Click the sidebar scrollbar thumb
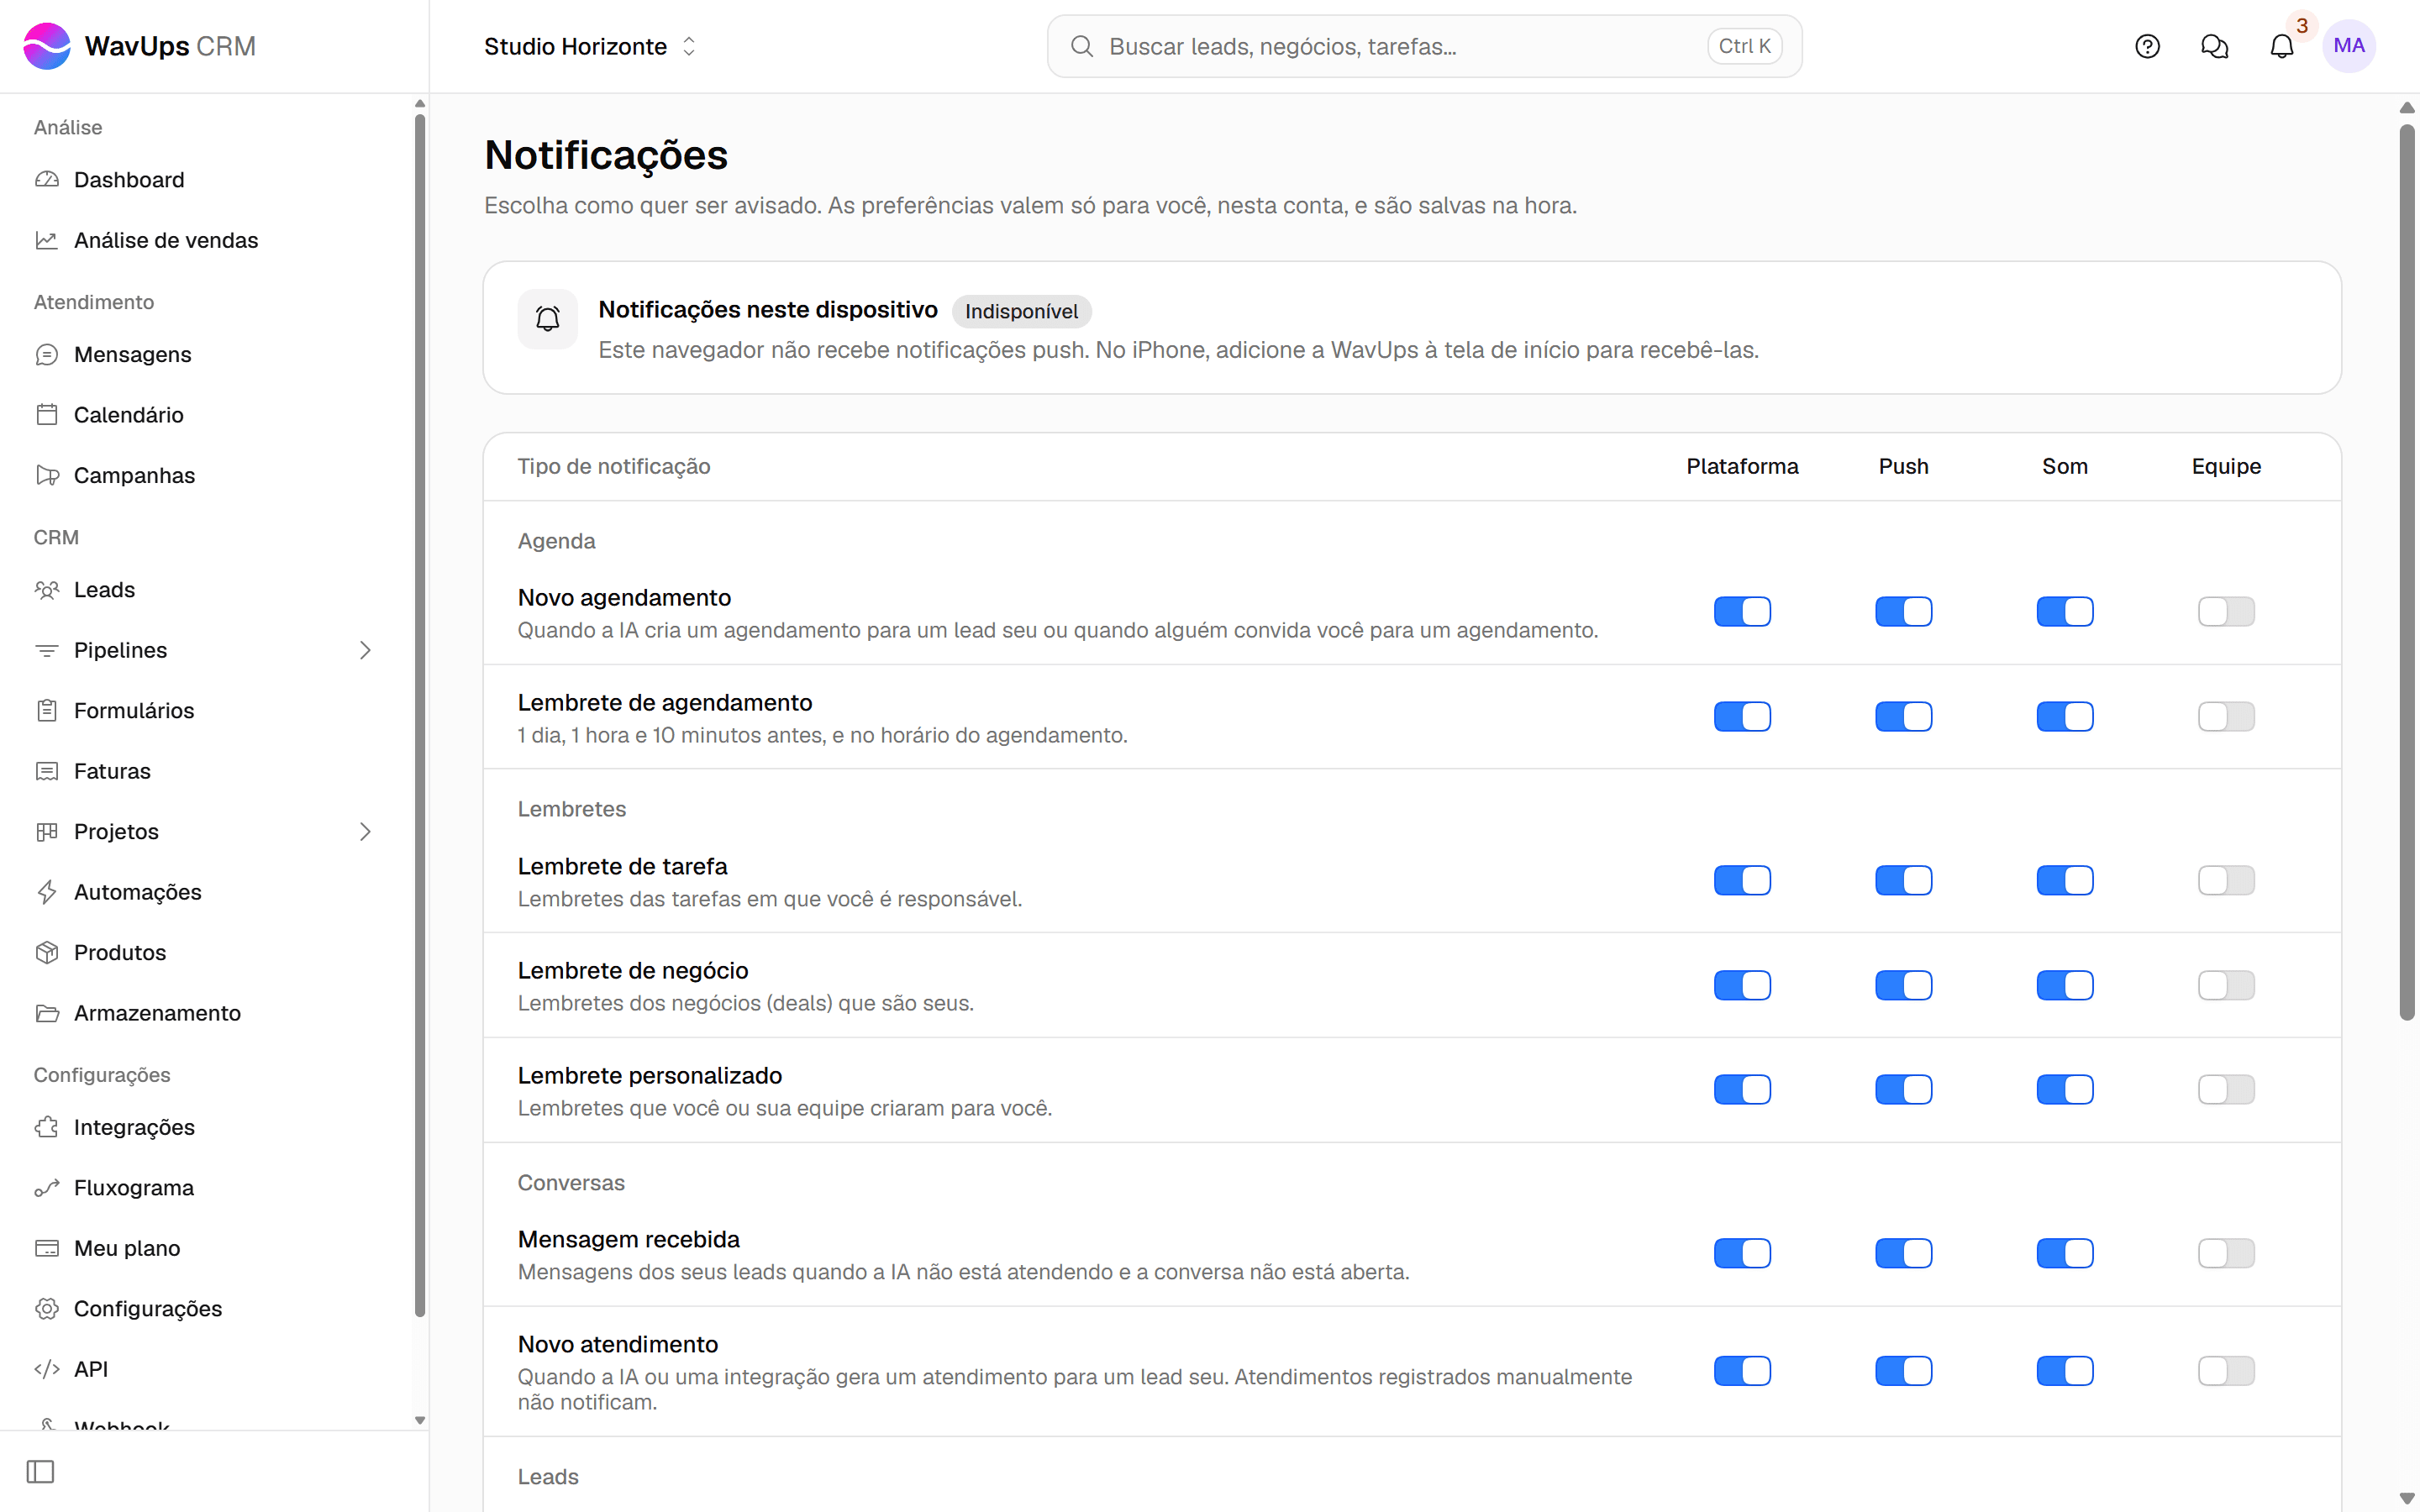2420x1512 pixels. (x=420, y=716)
